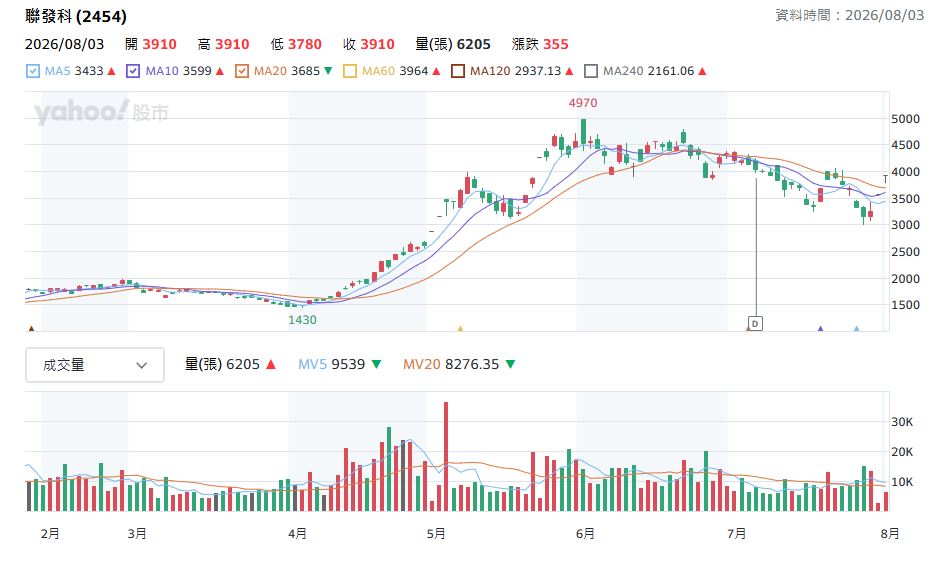Uncheck the MA10 moving average checkbox
The width and height of the screenshot is (947, 575).
(133, 71)
